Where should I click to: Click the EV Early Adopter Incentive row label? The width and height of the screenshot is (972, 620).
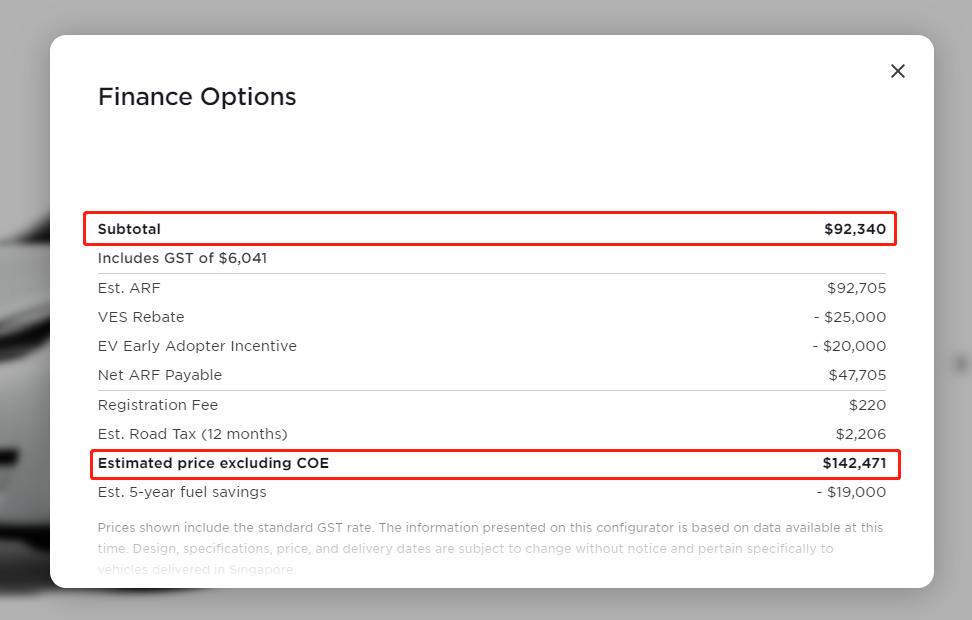(197, 346)
